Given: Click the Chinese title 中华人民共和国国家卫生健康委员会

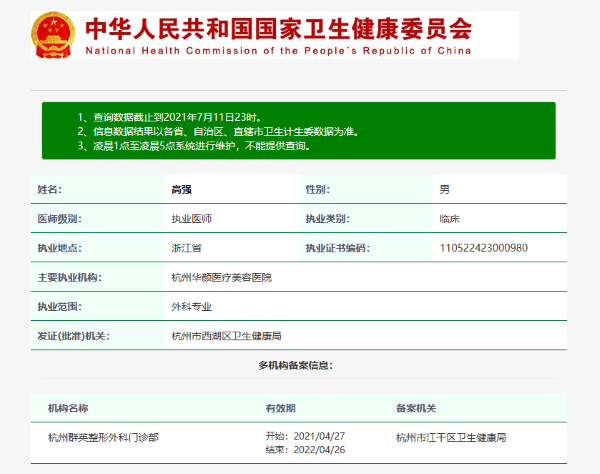Looking at the screenshot, I should pyautogui.click(x=278, y=29).
